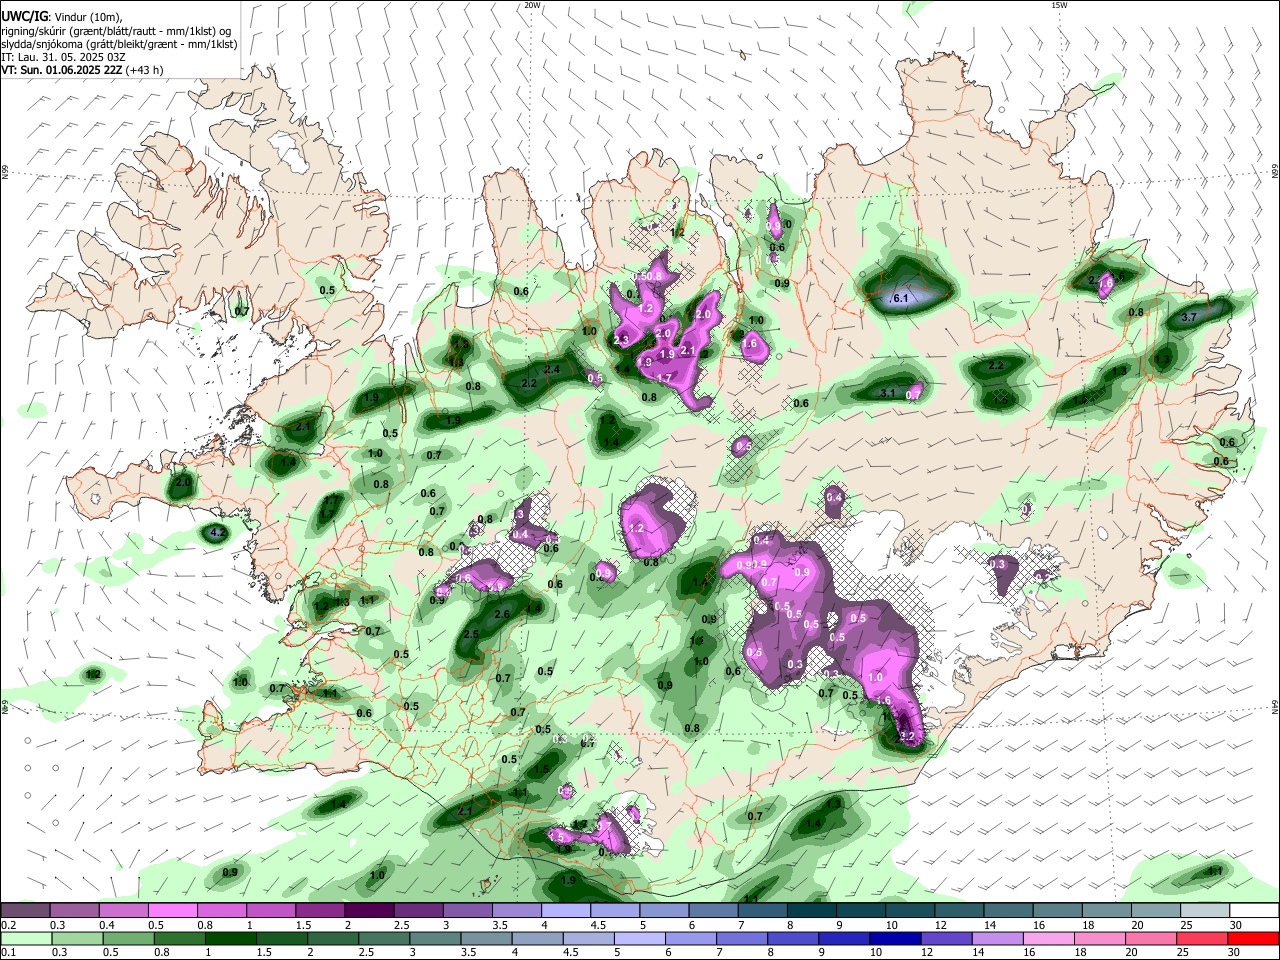Pick the darkest green 1 swatch in the rain legend

click(229, 938)
